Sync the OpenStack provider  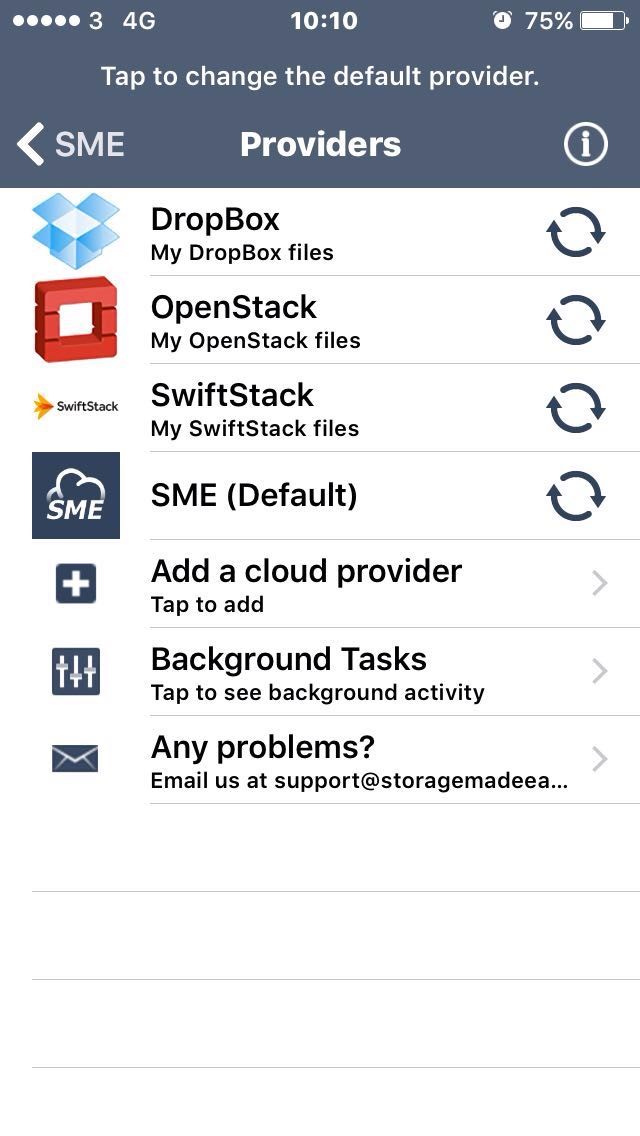coord(577,319)
